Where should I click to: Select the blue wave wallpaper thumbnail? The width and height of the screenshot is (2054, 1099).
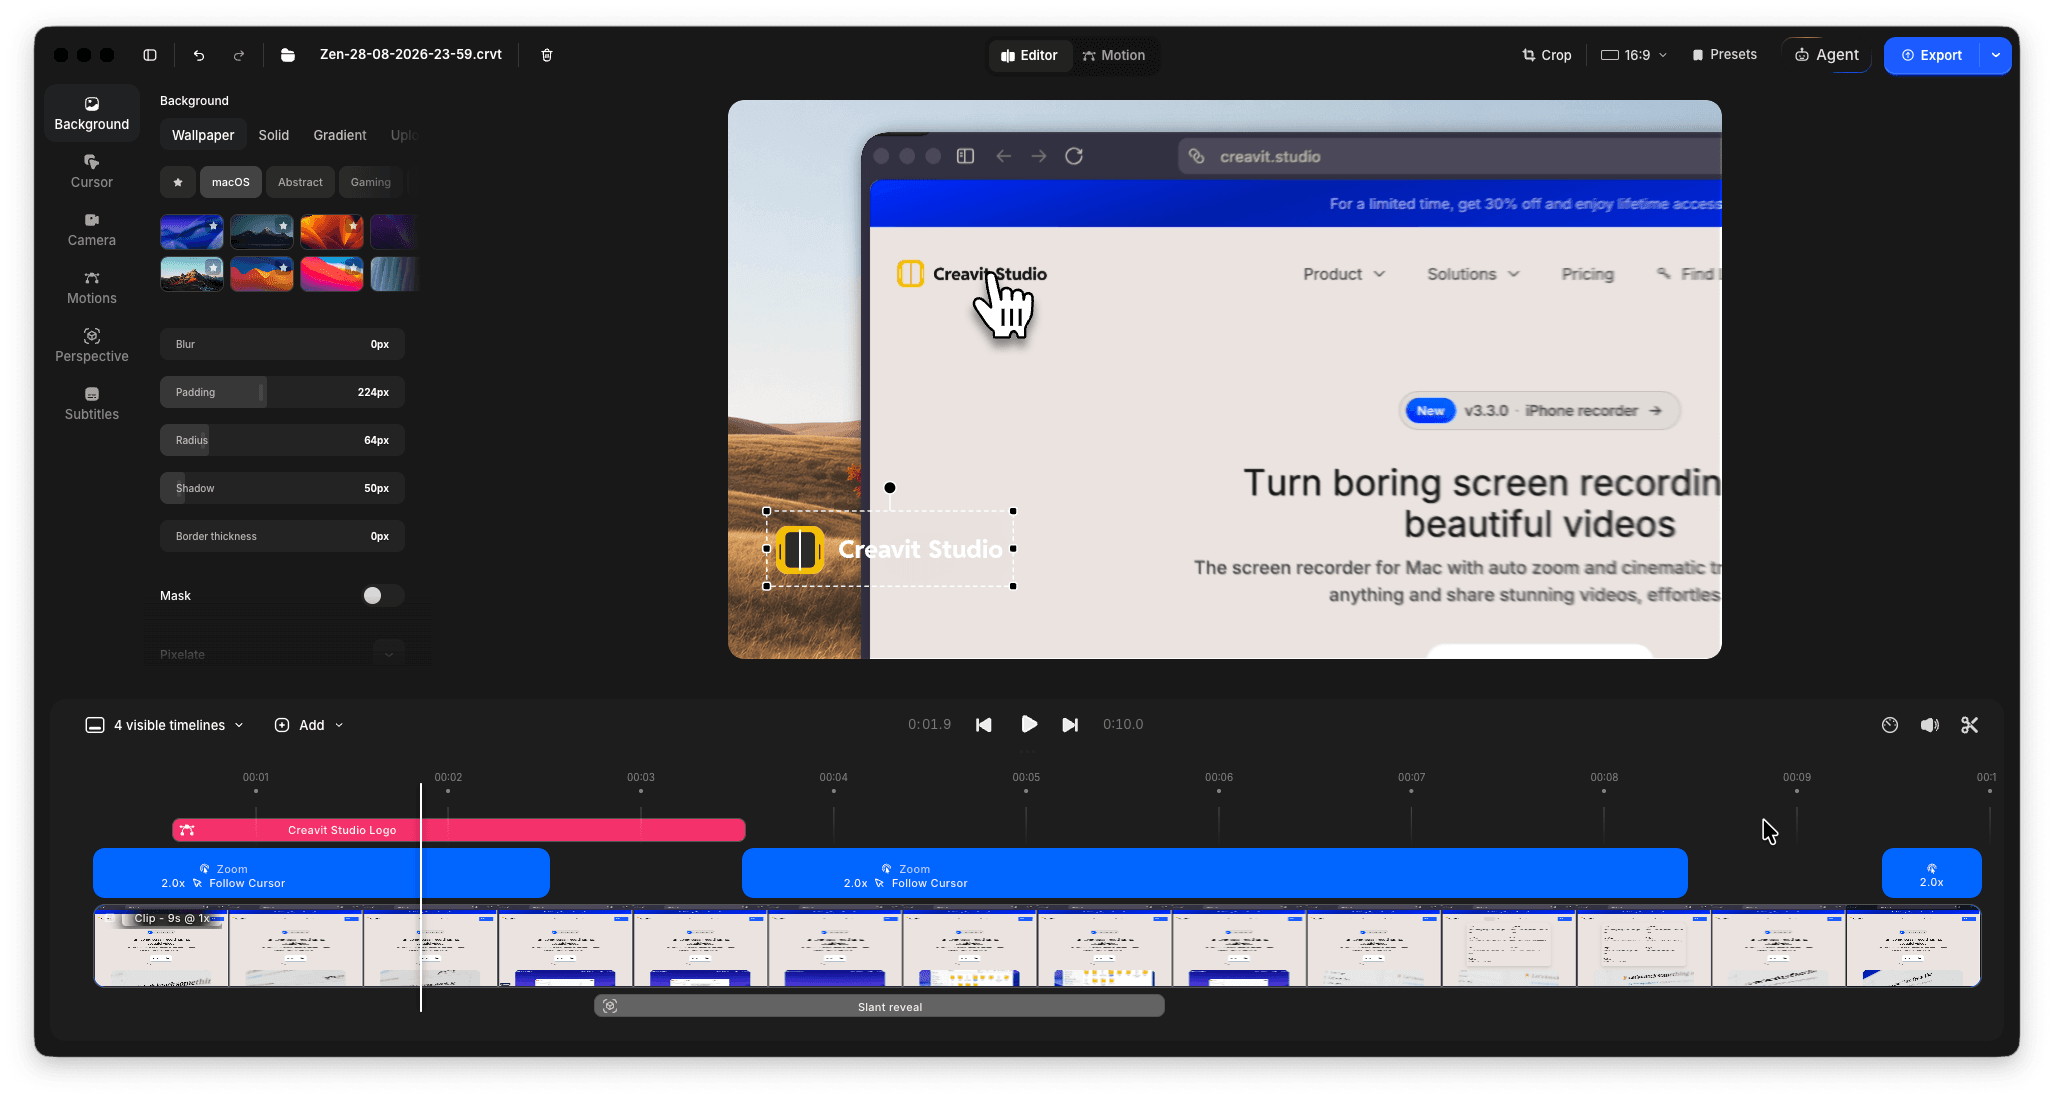[x=192, y=232]
